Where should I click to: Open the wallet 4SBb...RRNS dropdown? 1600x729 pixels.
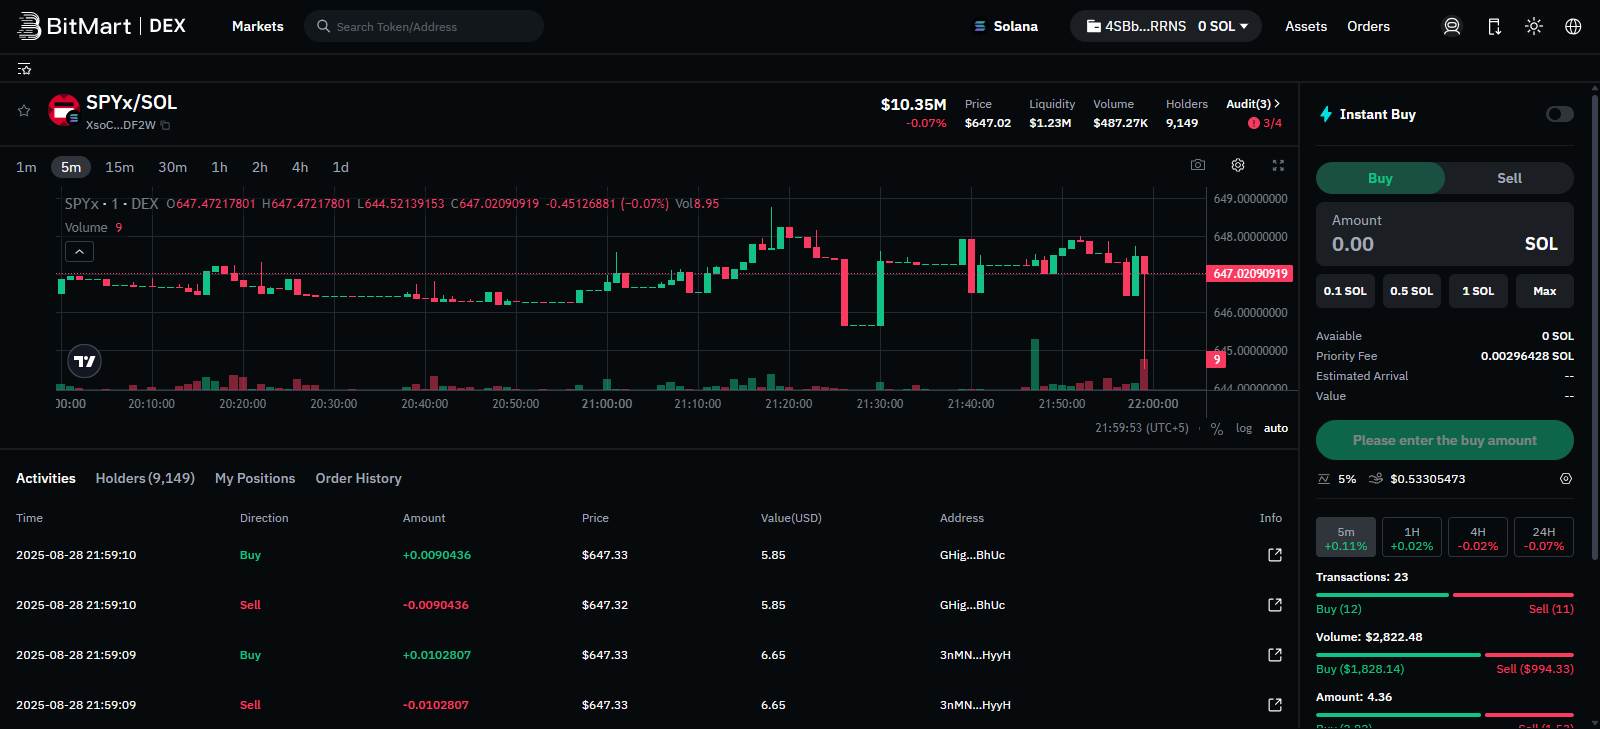pos(1166,26)
